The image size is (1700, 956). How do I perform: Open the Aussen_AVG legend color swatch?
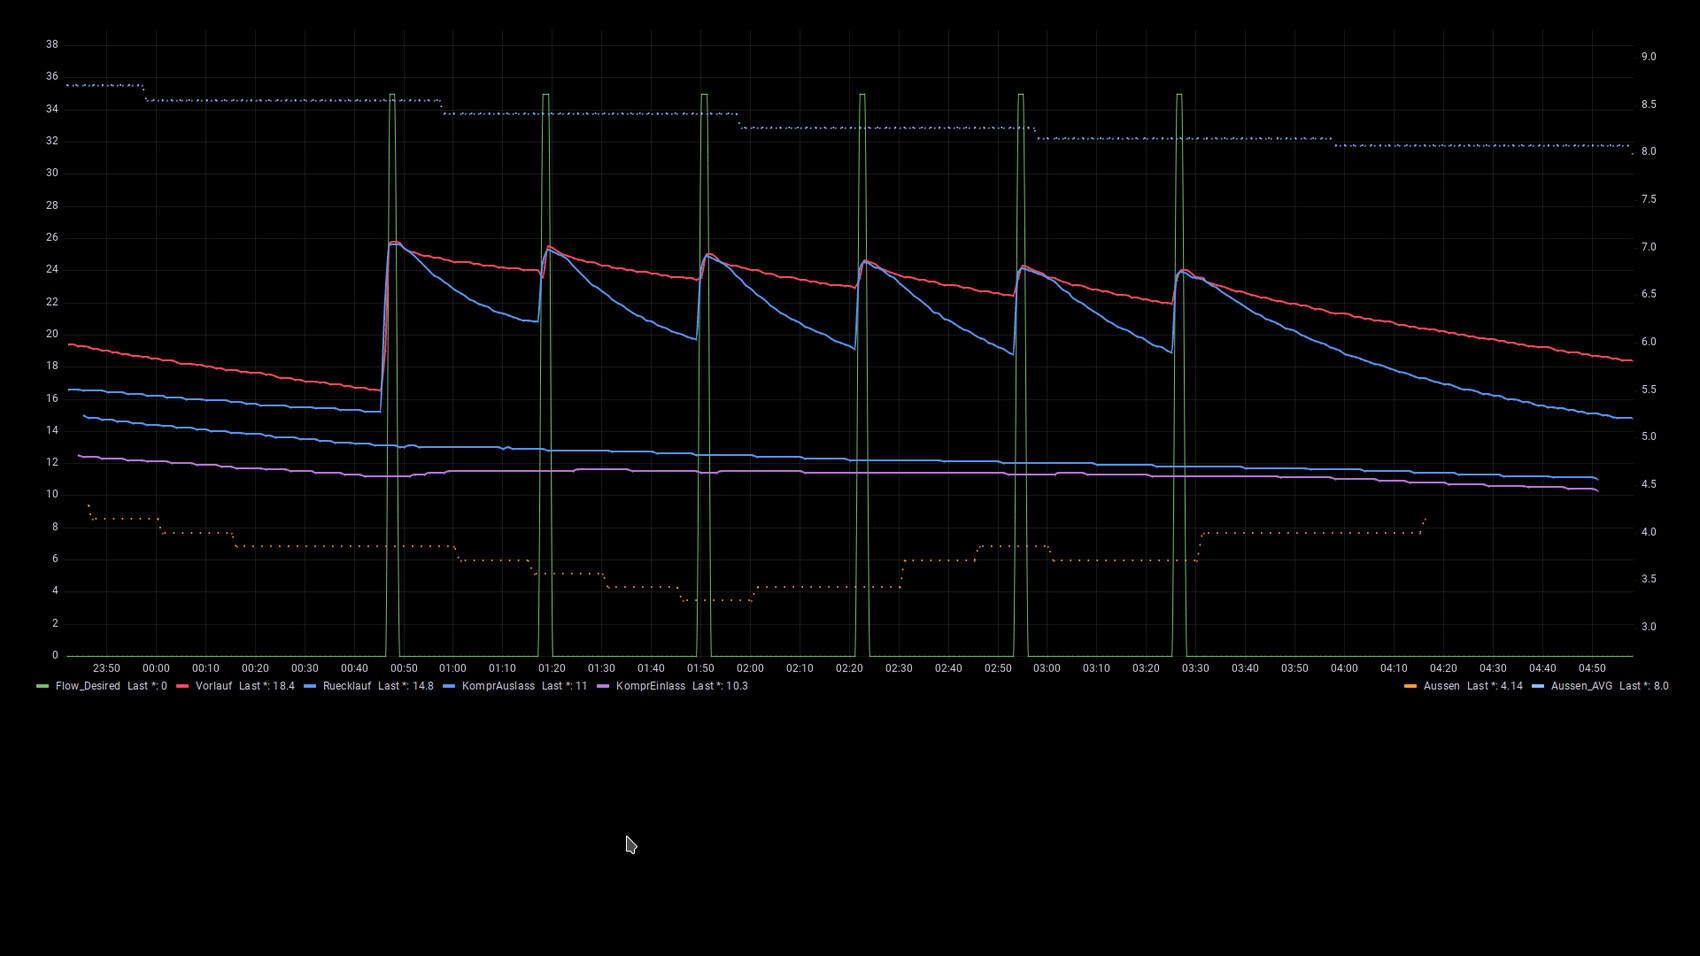click(x=1538, y=686)
